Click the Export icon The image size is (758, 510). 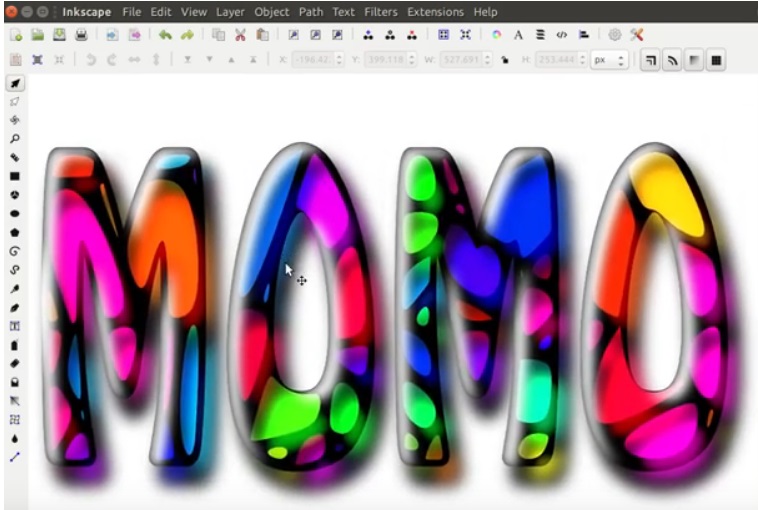click(134, 35)
